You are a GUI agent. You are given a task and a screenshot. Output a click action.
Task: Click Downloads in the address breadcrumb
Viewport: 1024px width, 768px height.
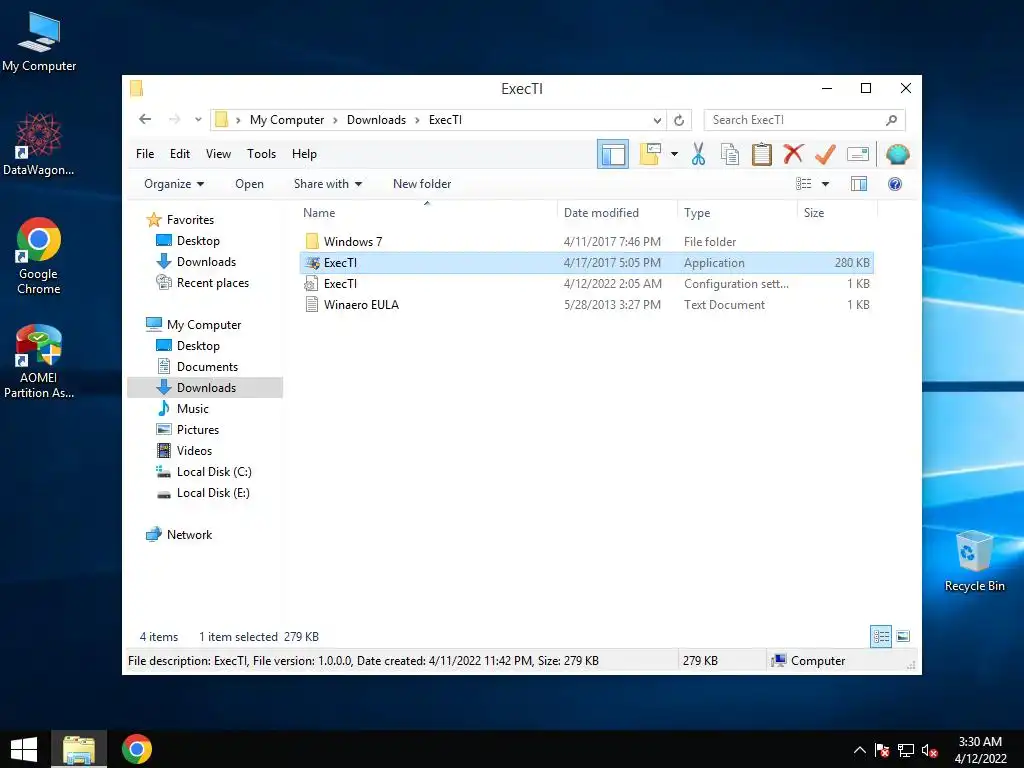376,120
